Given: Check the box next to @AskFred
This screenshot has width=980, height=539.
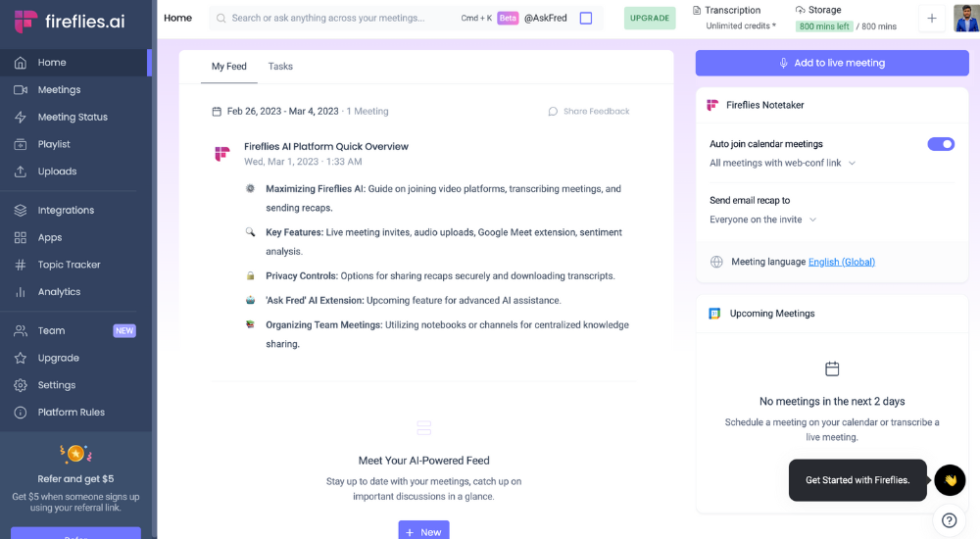Looking at the screenshot, I should pos(586,18).
